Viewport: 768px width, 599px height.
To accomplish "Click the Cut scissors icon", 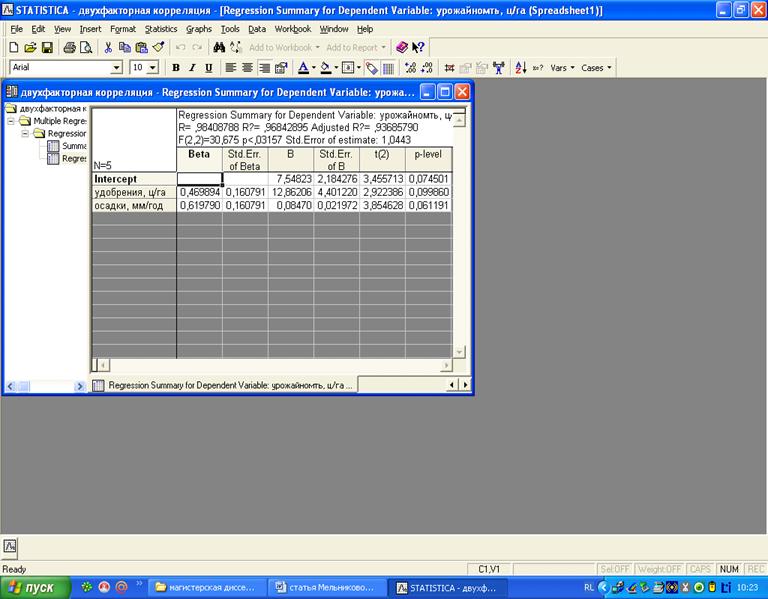I will pos(109,47).
